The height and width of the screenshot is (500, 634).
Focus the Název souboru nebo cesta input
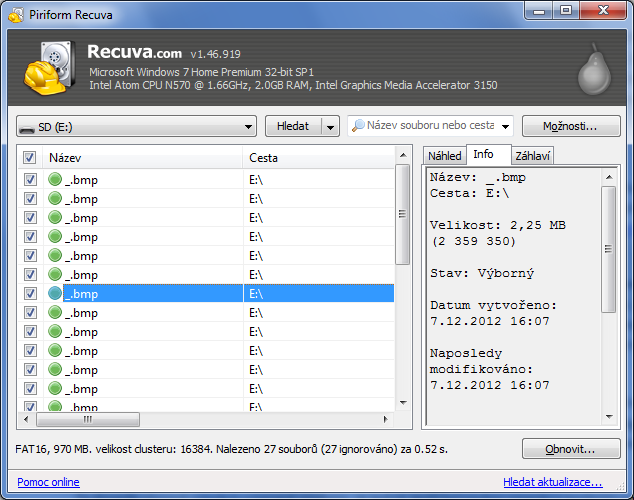point(430,126)
